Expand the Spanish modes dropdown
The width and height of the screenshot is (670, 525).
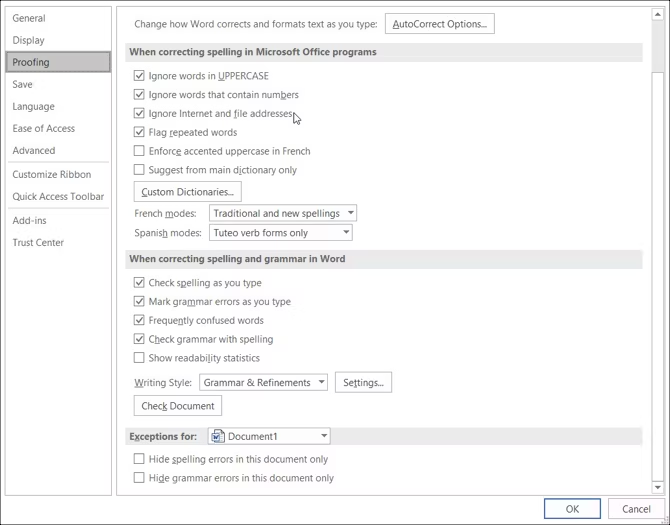(281, 233)
